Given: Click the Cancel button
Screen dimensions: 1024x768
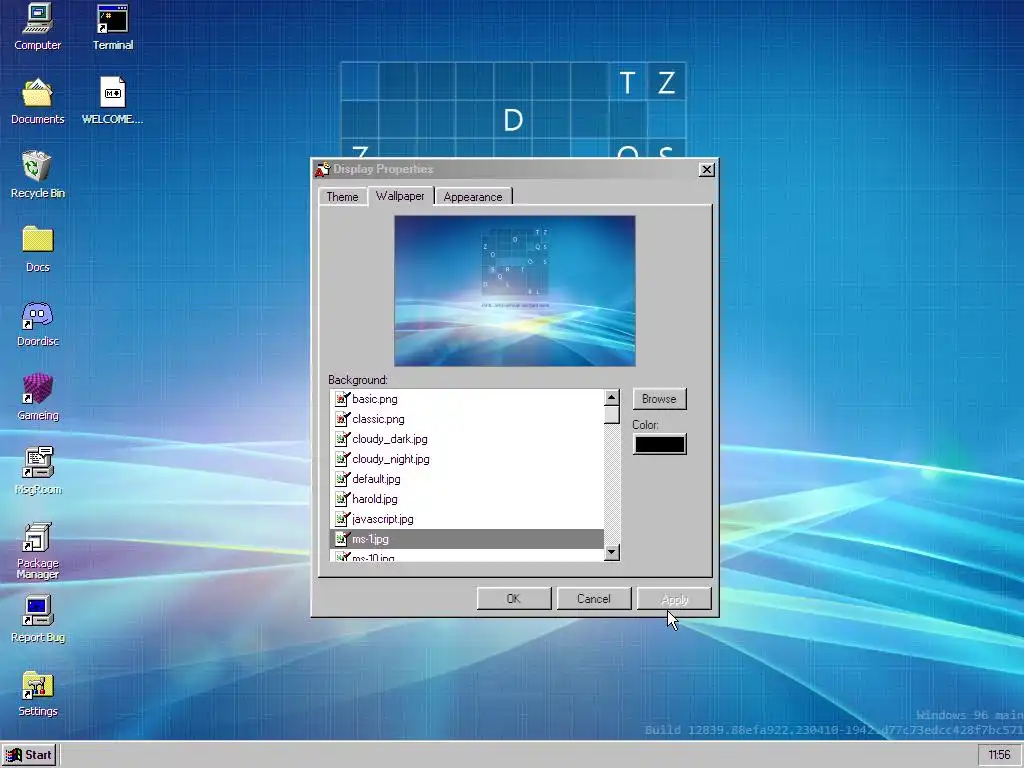Looking at the screenshot, I should point(594,599).
